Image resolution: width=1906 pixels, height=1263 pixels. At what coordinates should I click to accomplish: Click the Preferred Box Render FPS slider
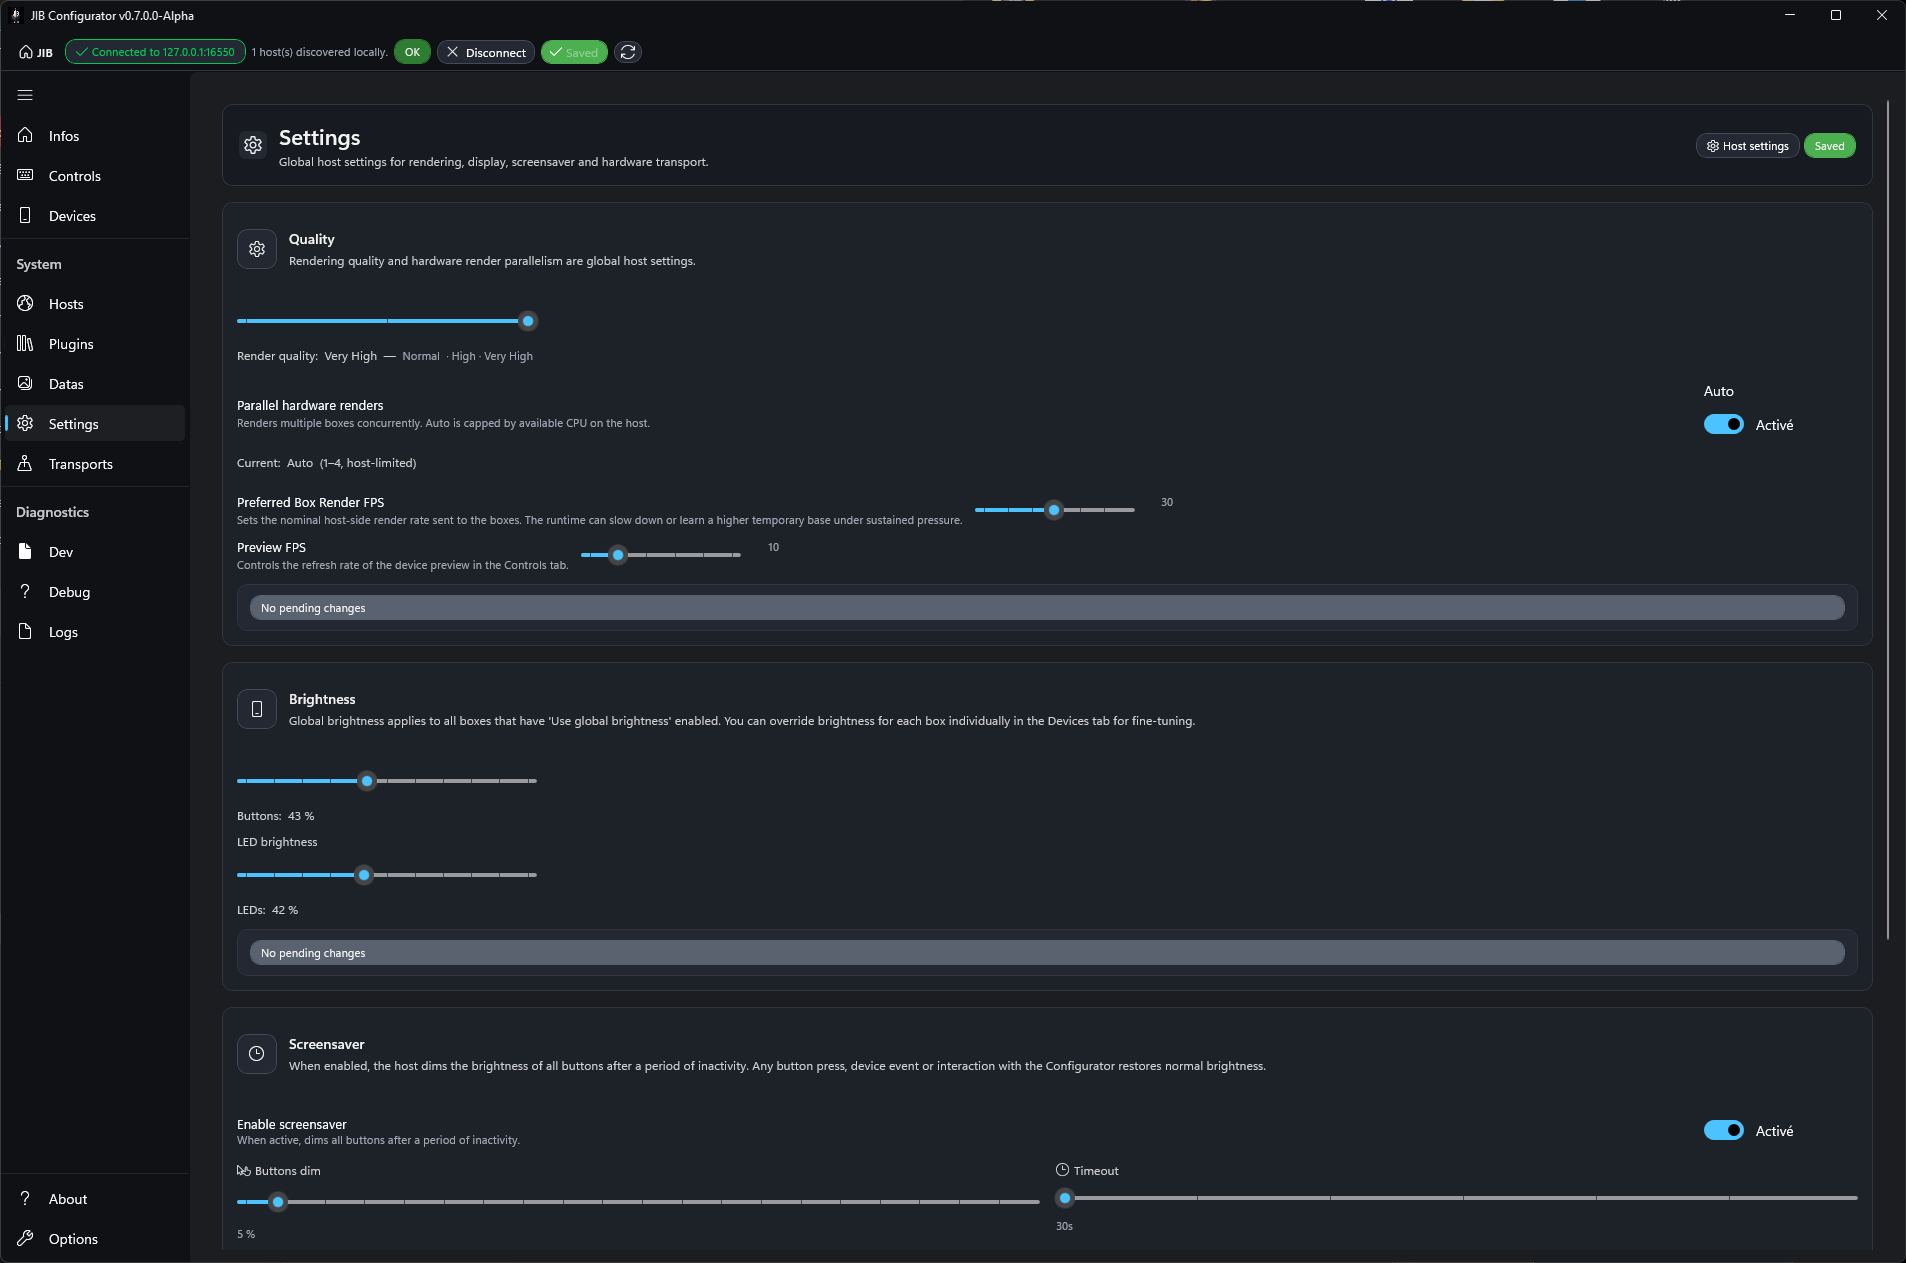click(x=1054, y=510)
